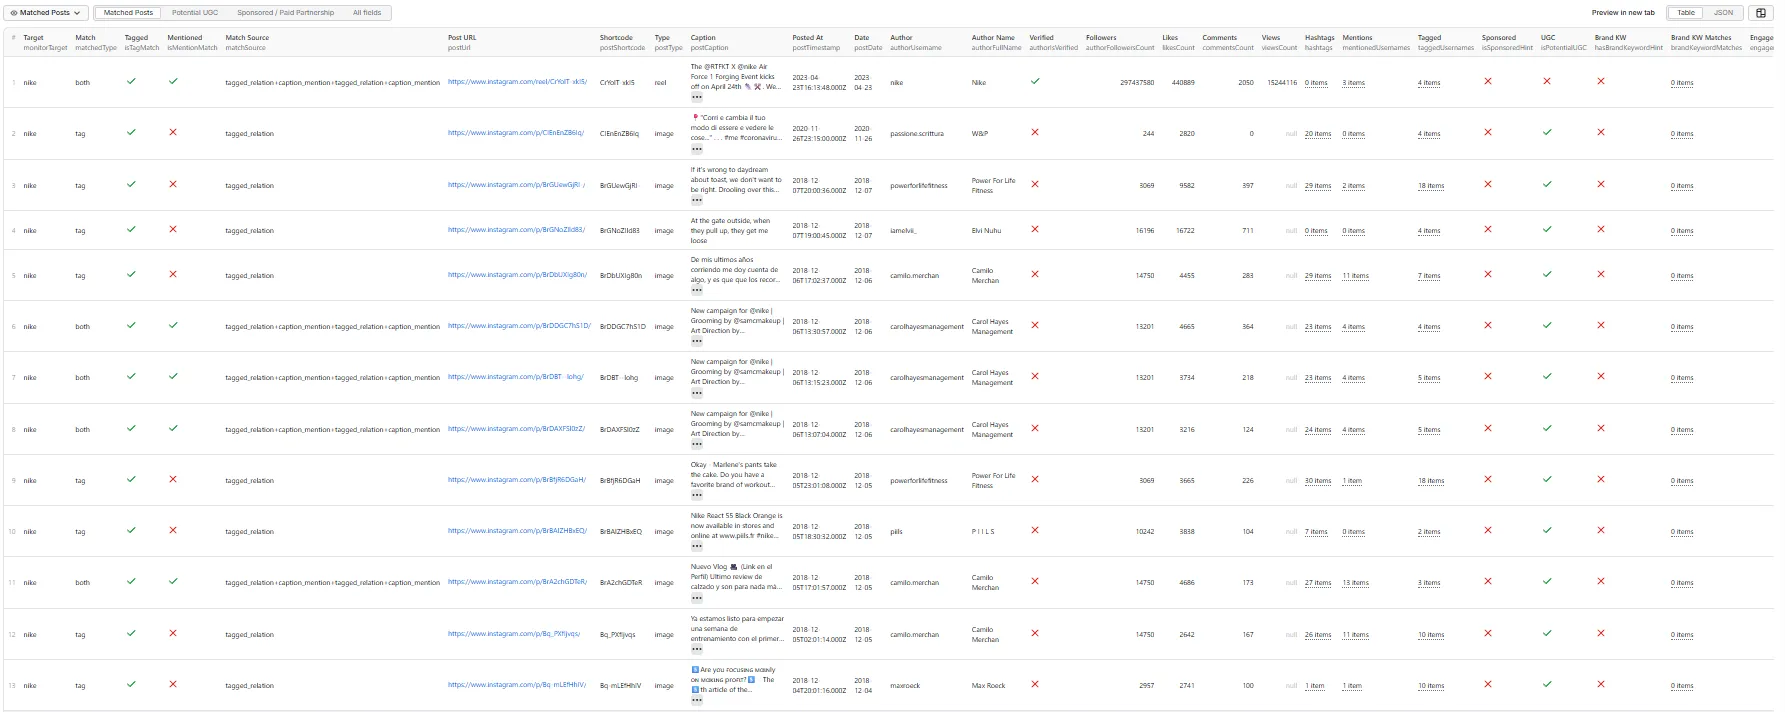Image resolution: width=1785 pixels, height=712 pixels.
Task: Click Brand KW red cross for pills post
Action: point(1601,530)
